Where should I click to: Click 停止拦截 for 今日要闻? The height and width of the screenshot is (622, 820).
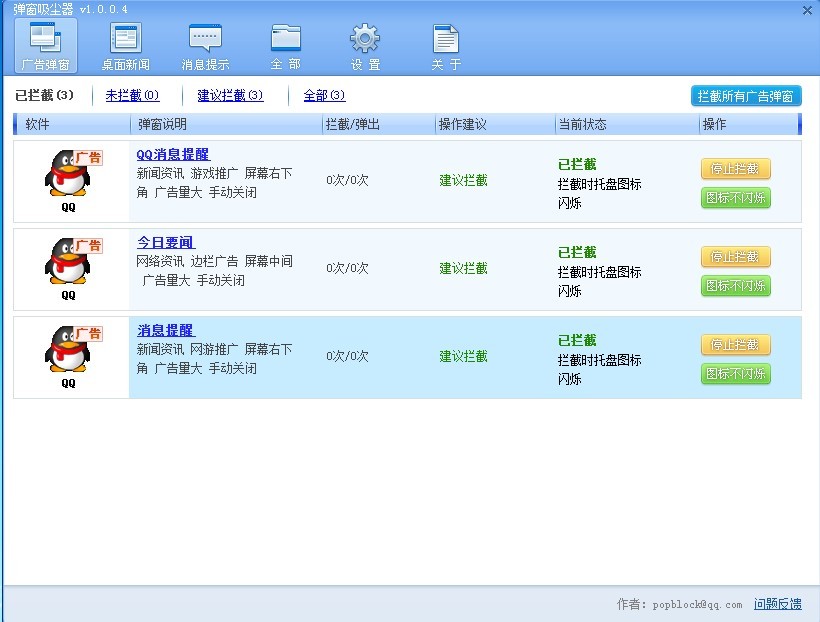[x=735, y=256]
